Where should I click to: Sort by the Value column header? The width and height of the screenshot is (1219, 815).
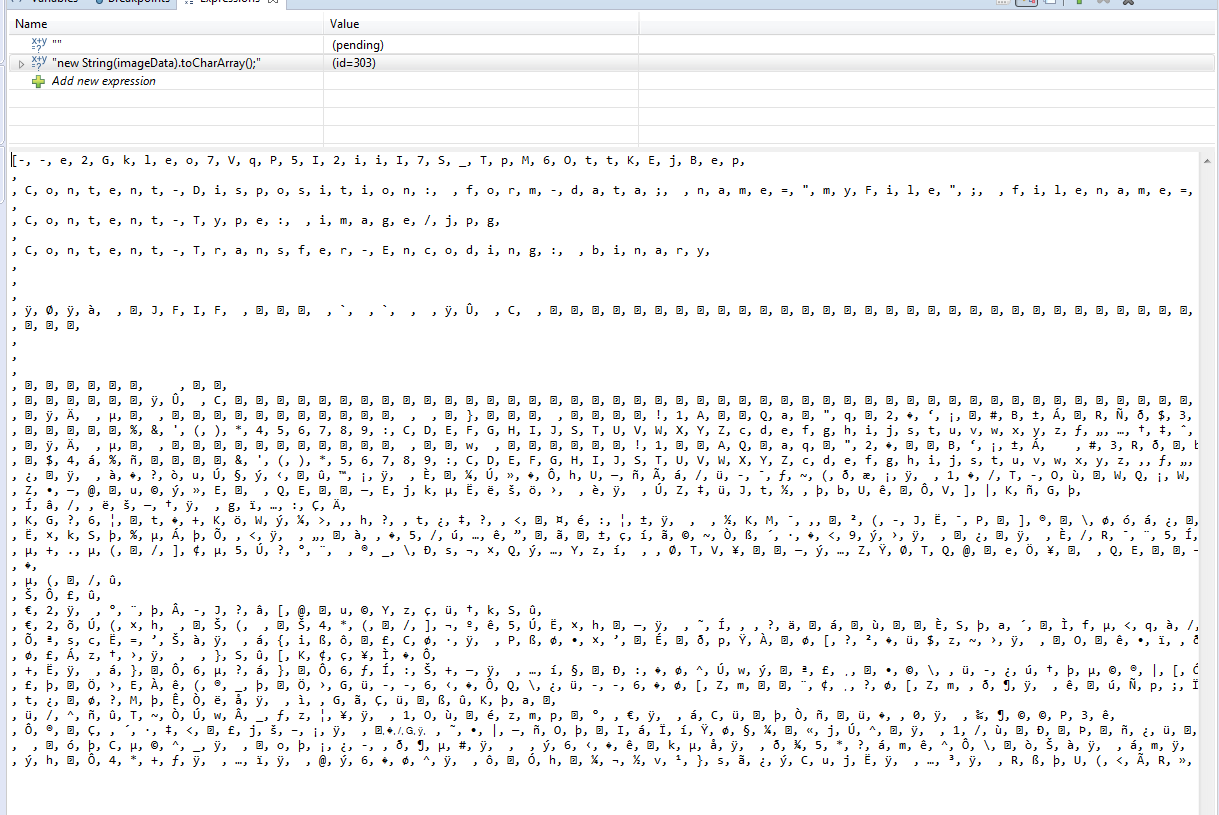coord(482,23)
